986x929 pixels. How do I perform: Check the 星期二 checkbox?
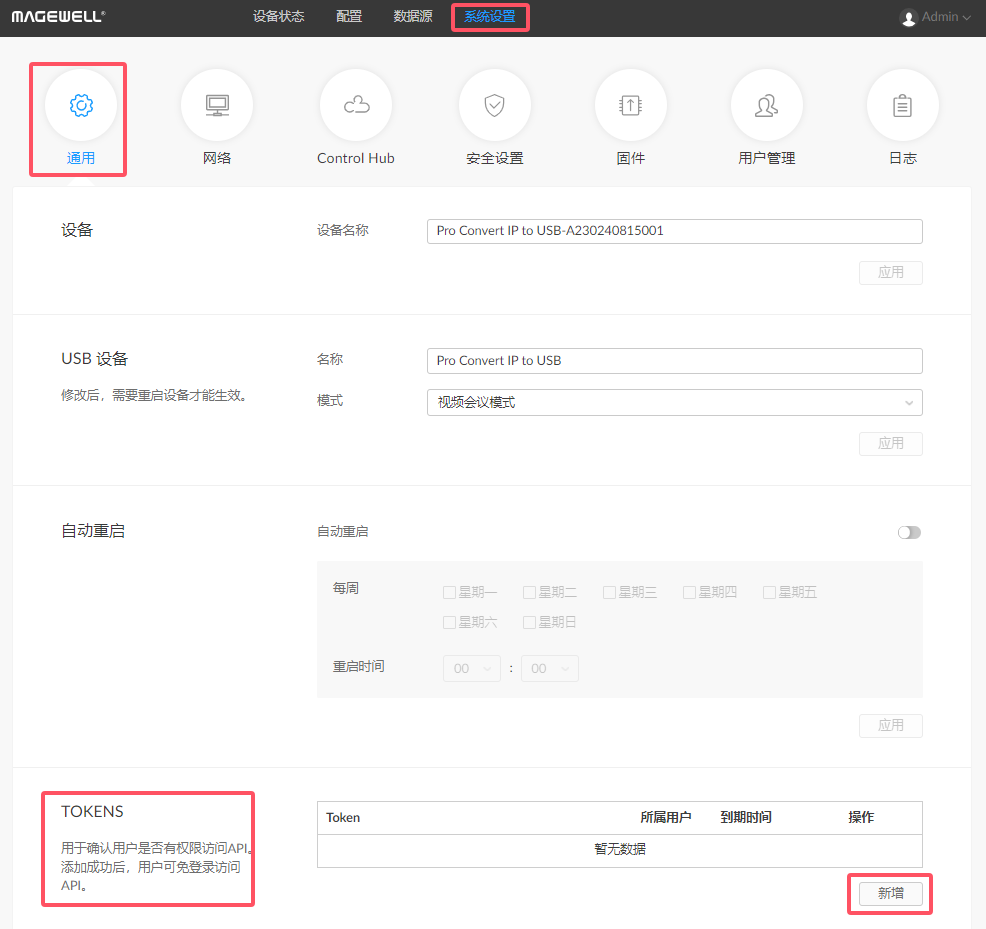coord(529,592)
